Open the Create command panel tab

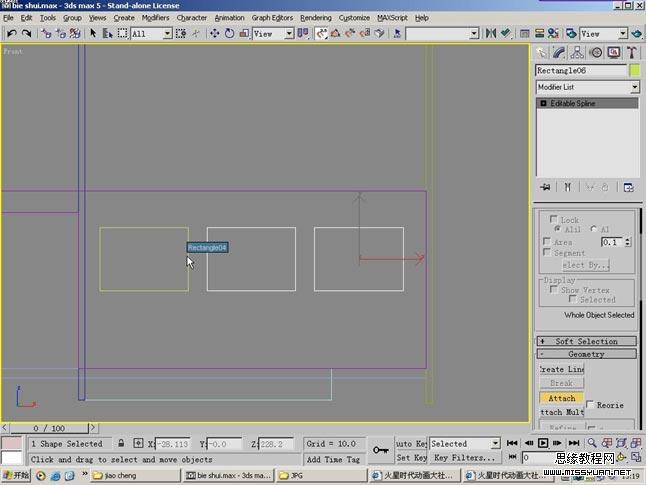[x=541, y=53]
